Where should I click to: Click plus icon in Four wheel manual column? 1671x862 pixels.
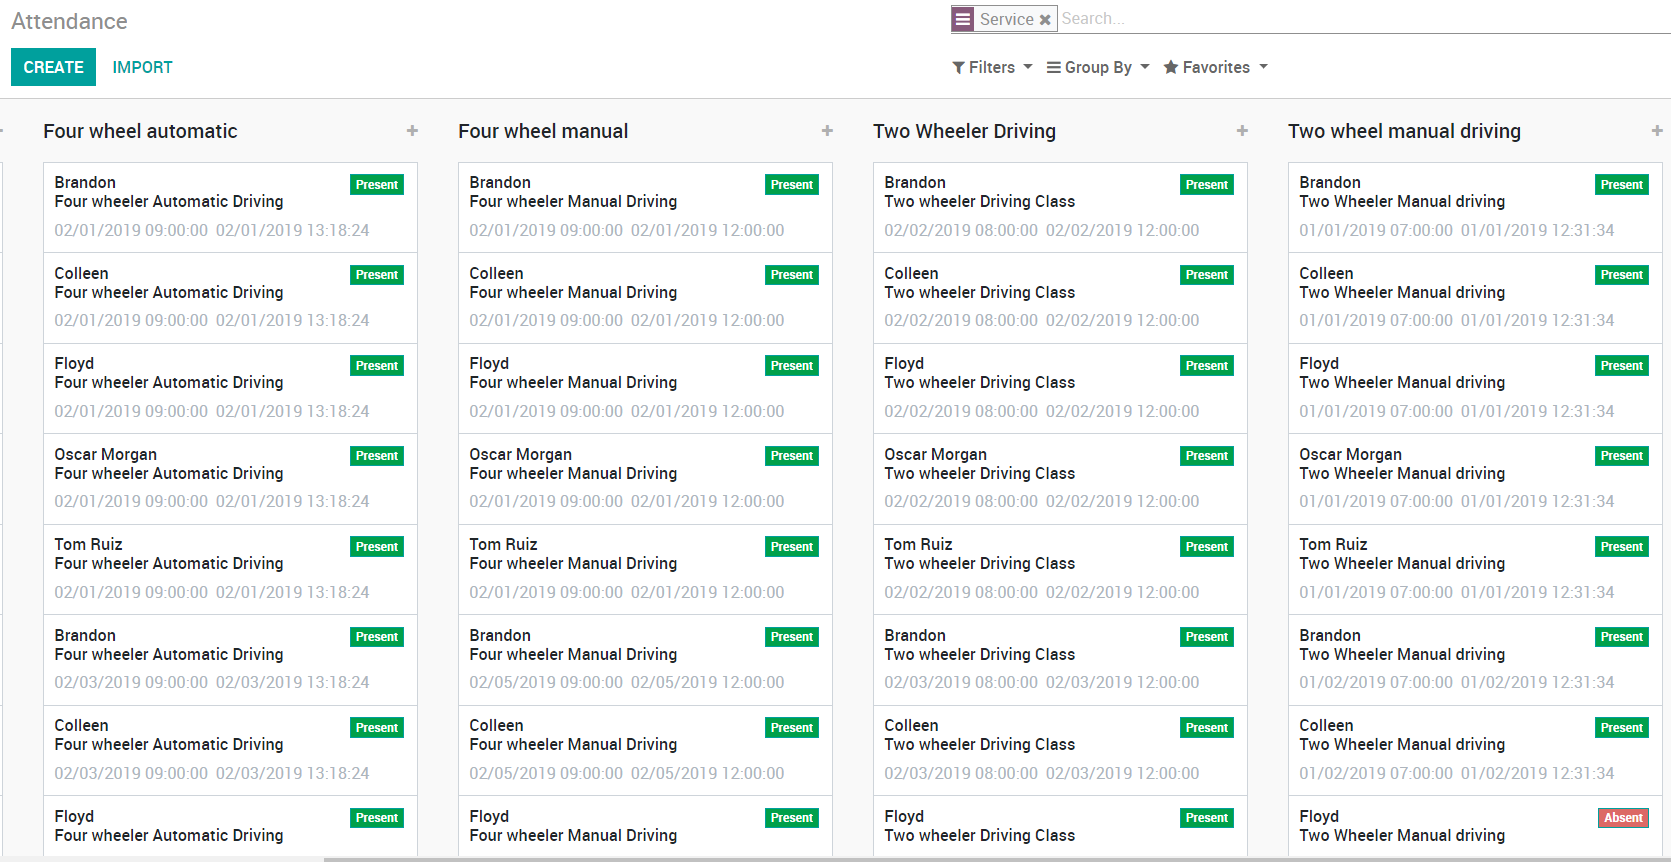click(x=827, y=131)
